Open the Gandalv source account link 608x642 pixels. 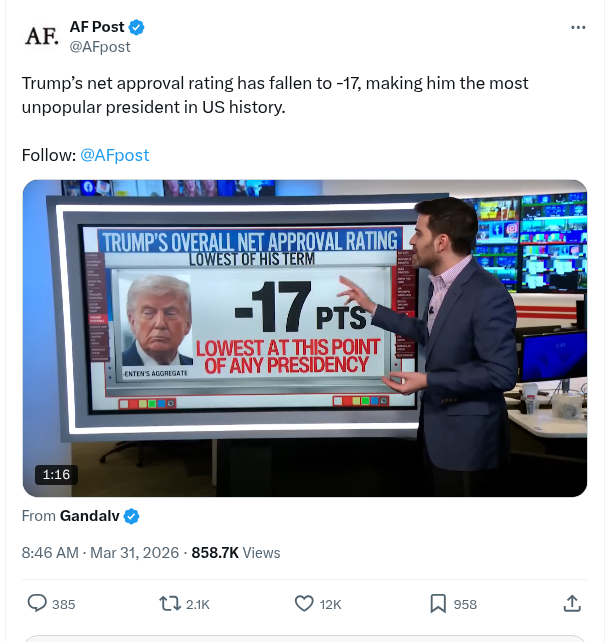pyautogui.click(x=90, y=516)
